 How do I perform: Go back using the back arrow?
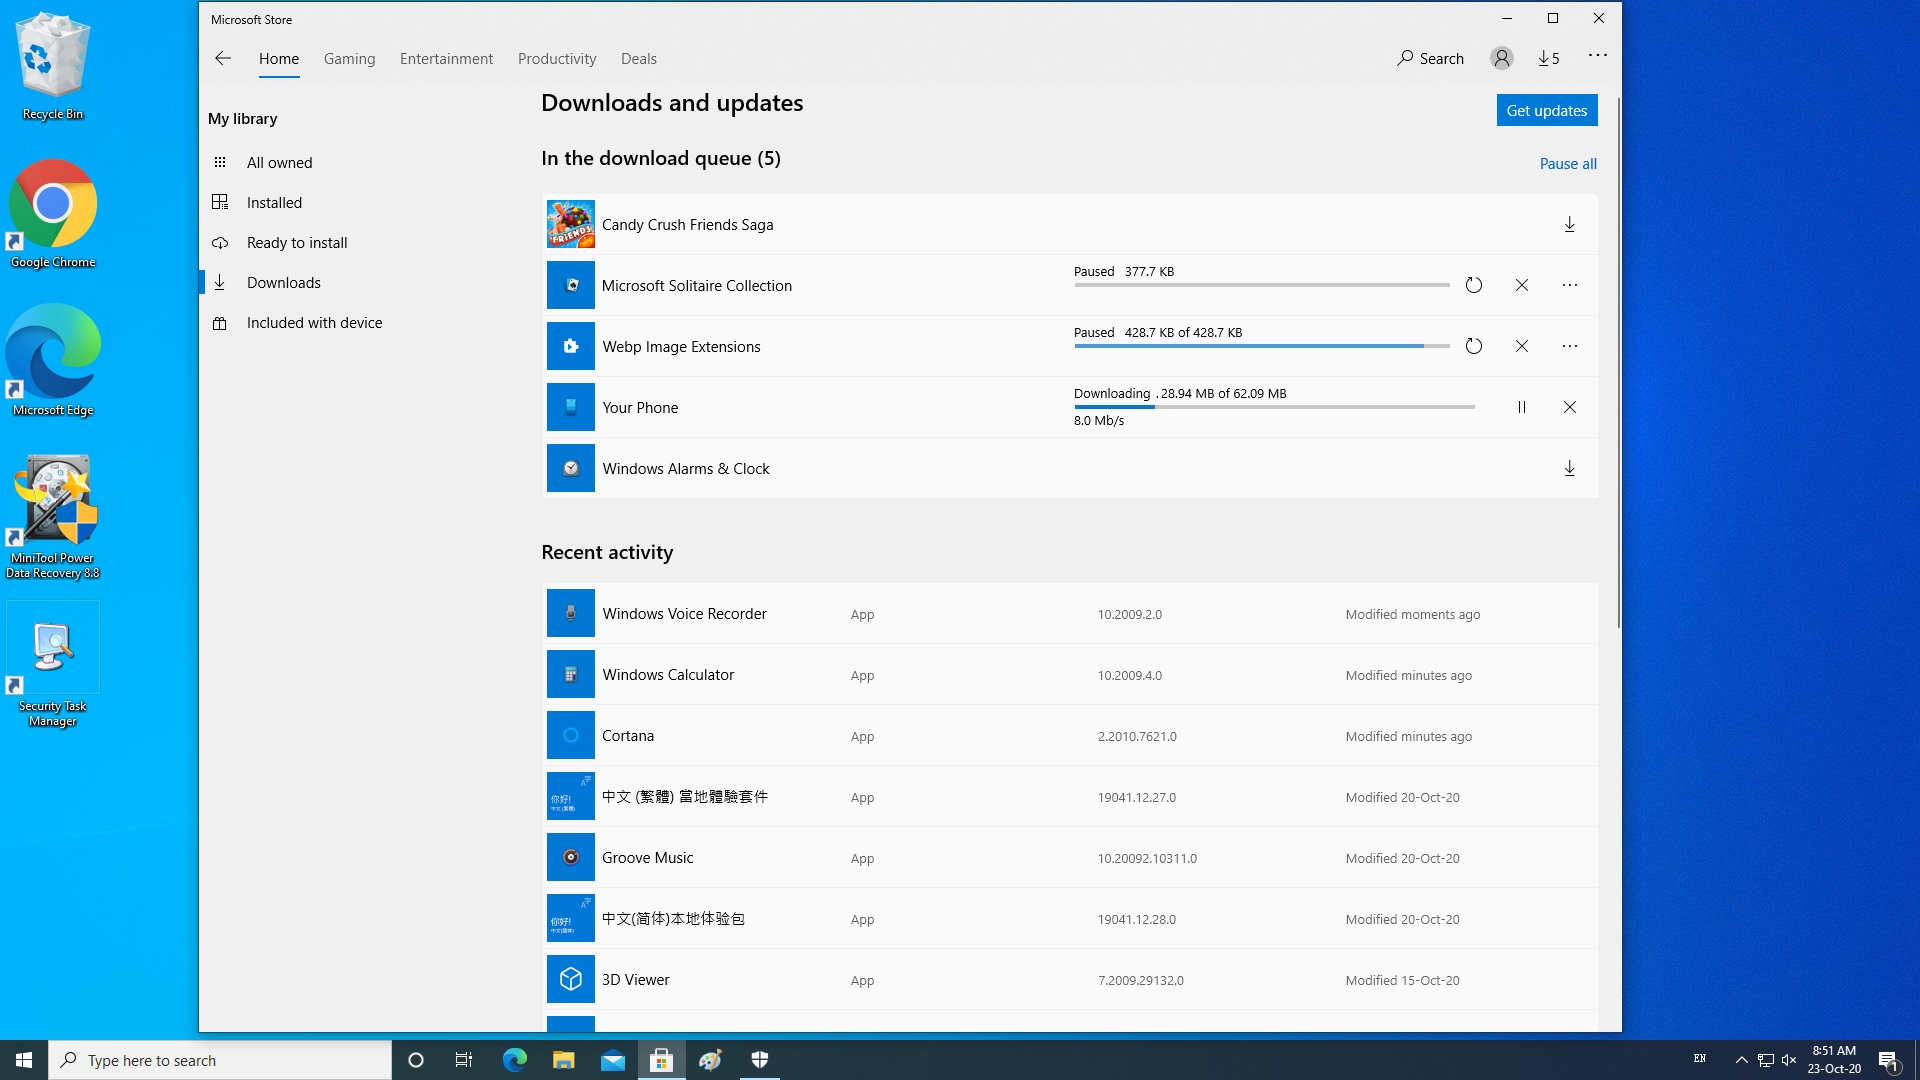pyautogui.click(x=222, y=58)
